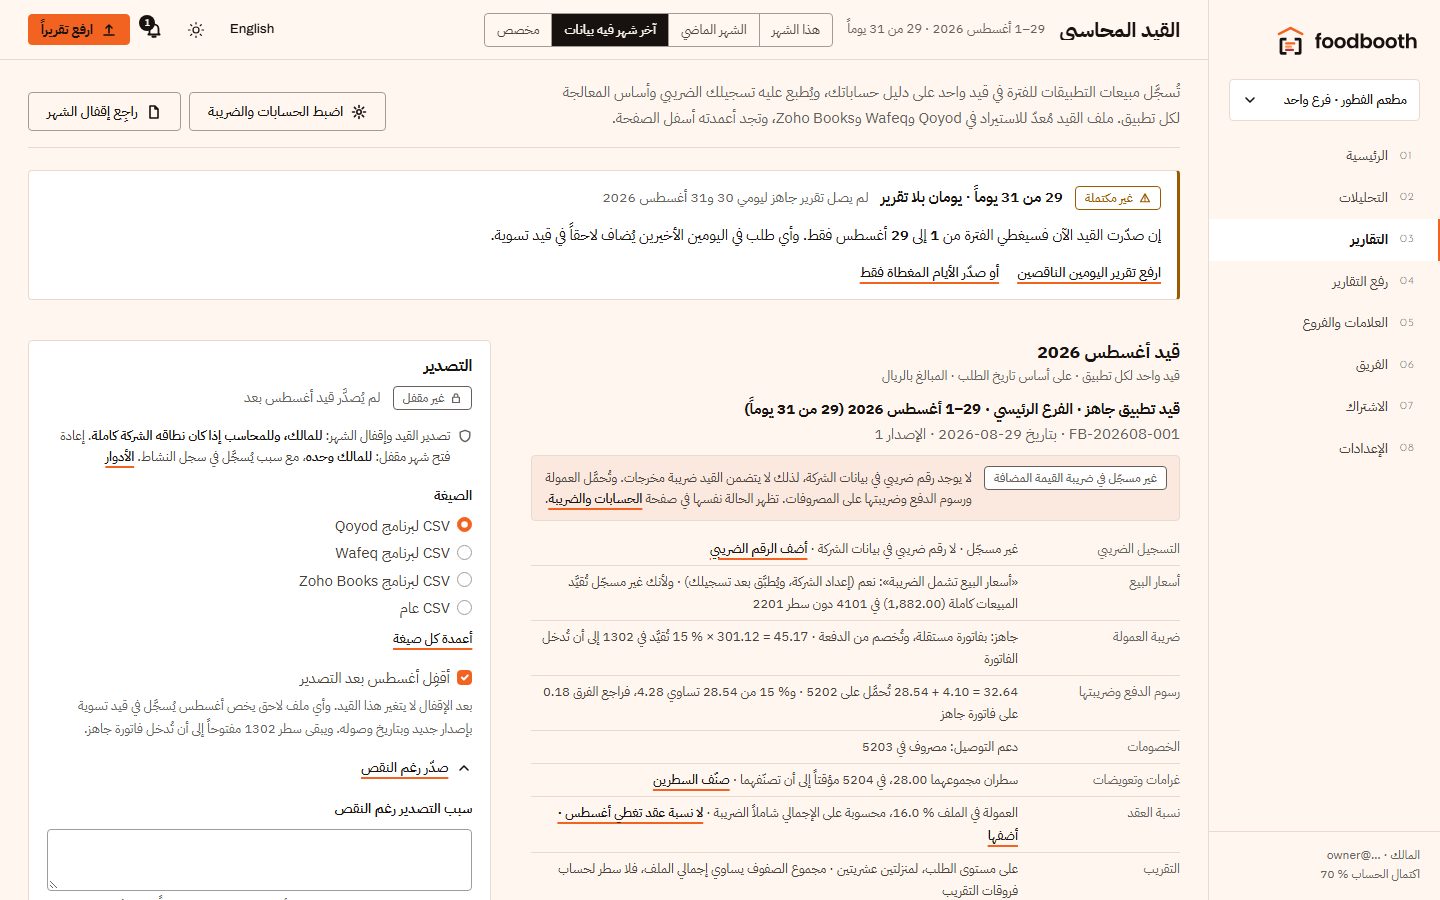
Task: Click the FB-202608-001 entry reference text
Action: point(1124,435)
